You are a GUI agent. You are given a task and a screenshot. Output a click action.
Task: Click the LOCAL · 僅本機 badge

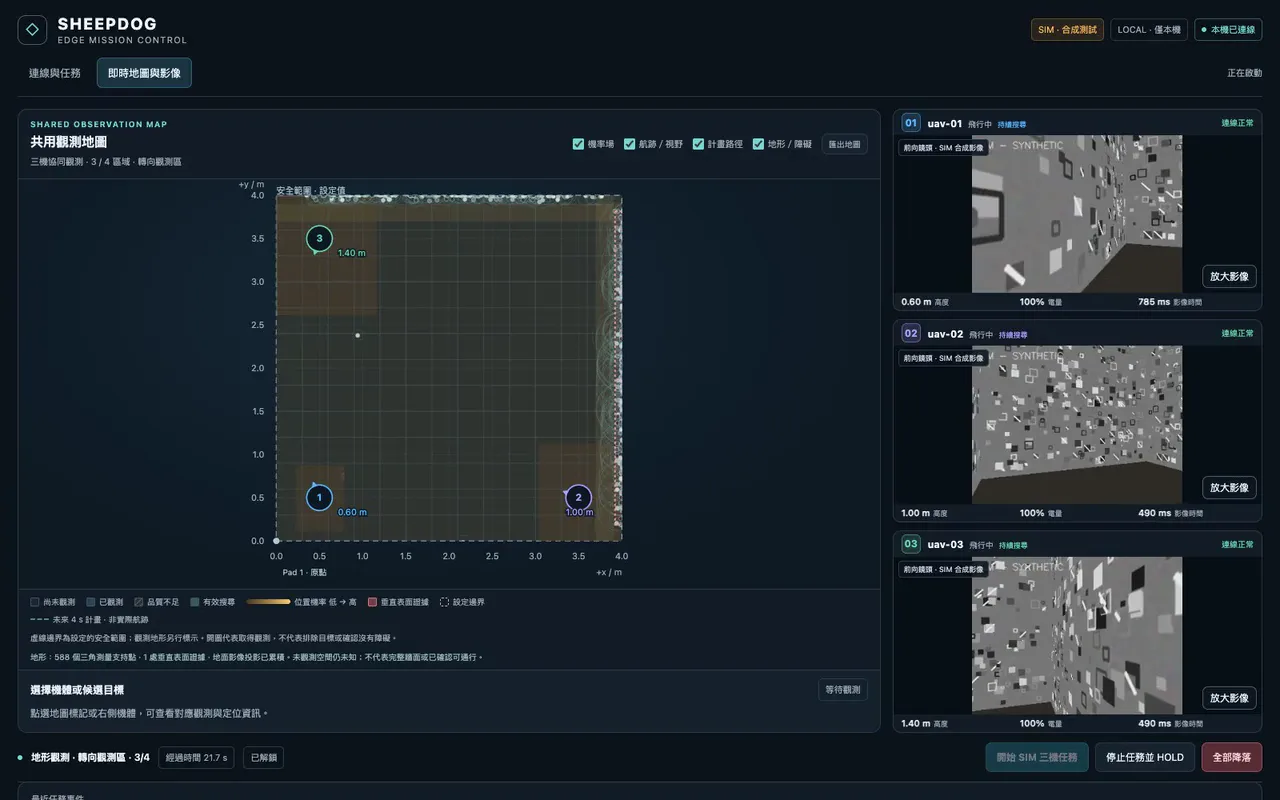tap(1149, 30)
